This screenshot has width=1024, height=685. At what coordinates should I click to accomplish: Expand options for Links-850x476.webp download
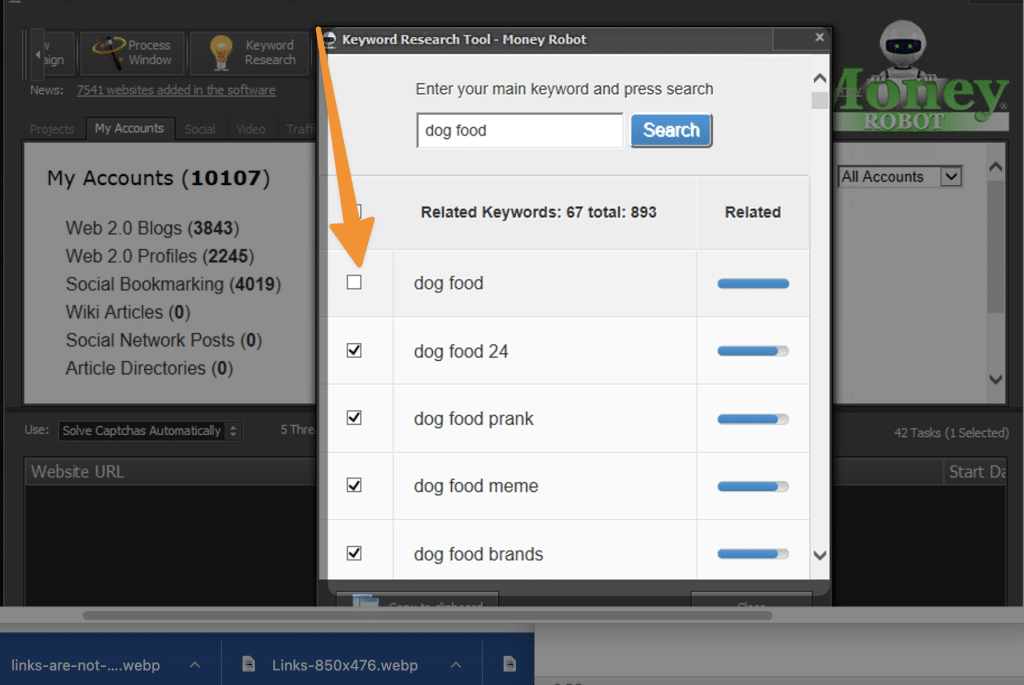click(454, 665)
